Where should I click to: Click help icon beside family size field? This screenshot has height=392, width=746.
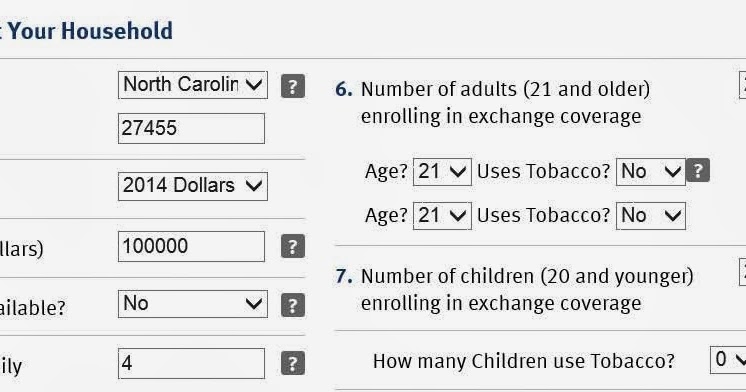coord(293,363)
